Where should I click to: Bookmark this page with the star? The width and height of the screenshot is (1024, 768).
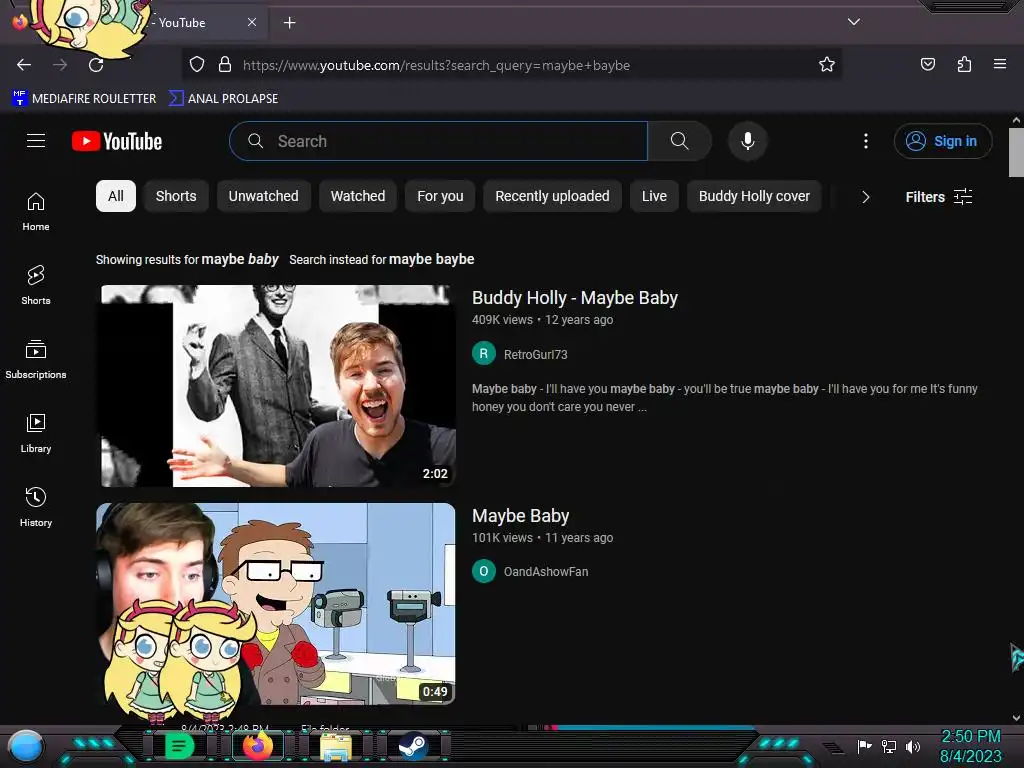click(x=827, y=65)
